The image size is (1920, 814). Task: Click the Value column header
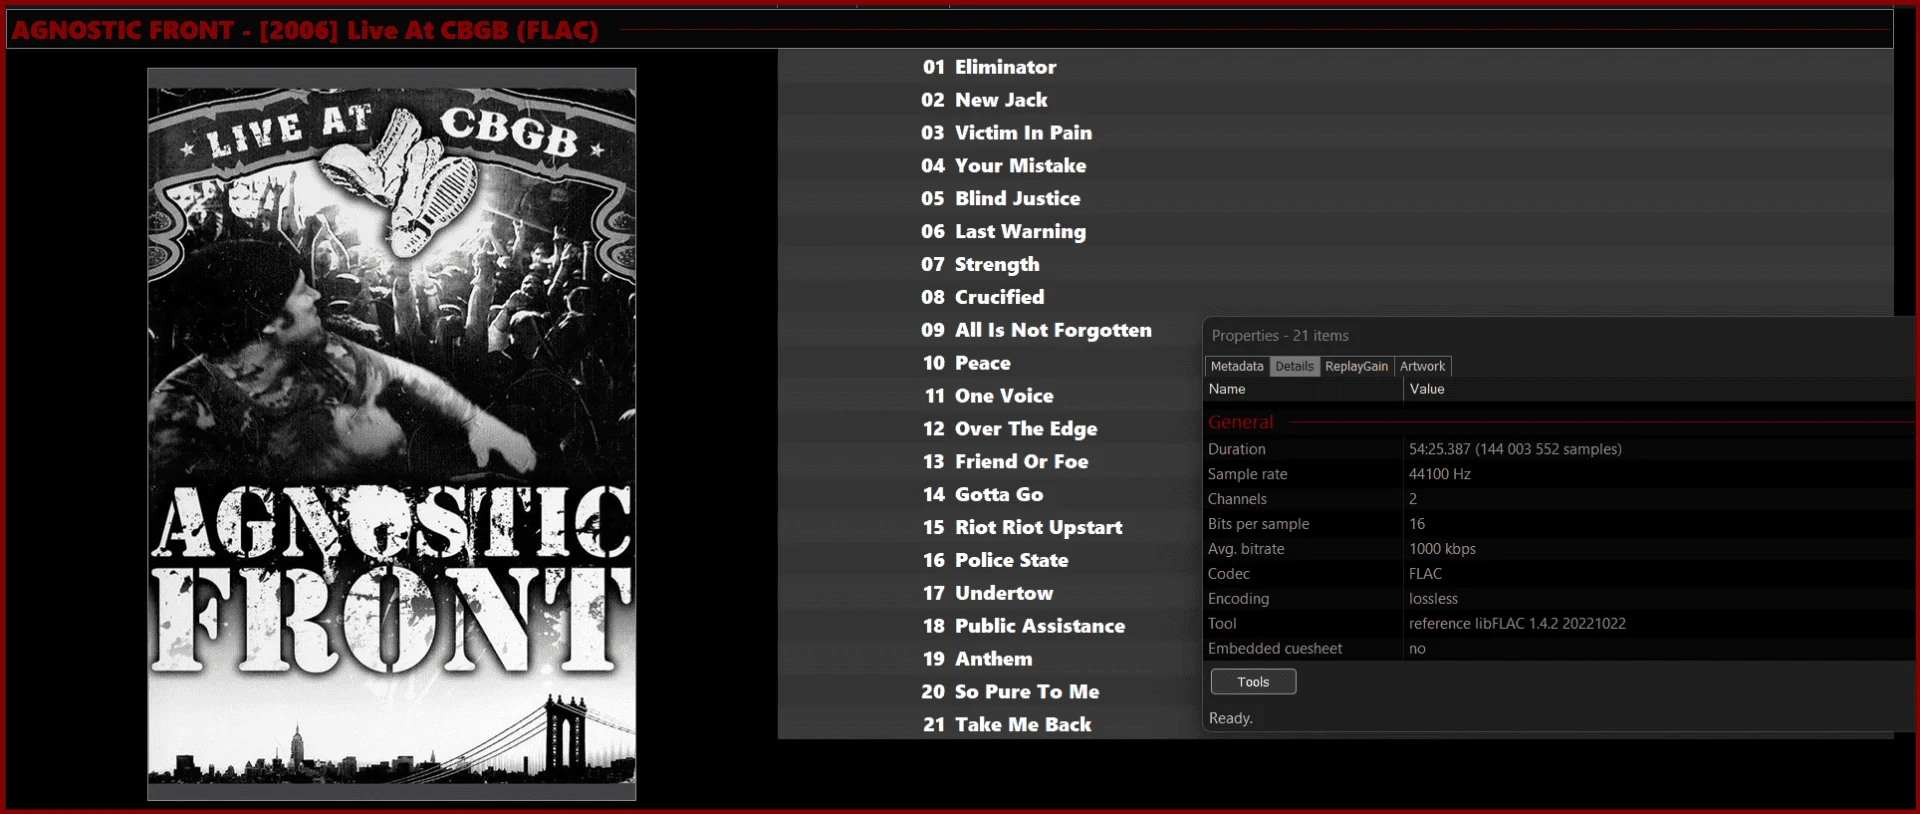click(1660, 389)
